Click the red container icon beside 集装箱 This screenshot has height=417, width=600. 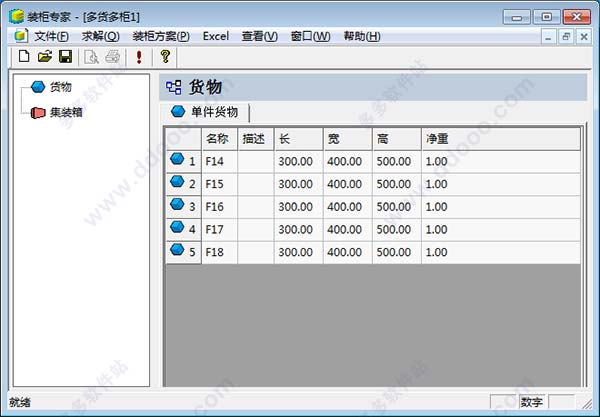(38, 112)
